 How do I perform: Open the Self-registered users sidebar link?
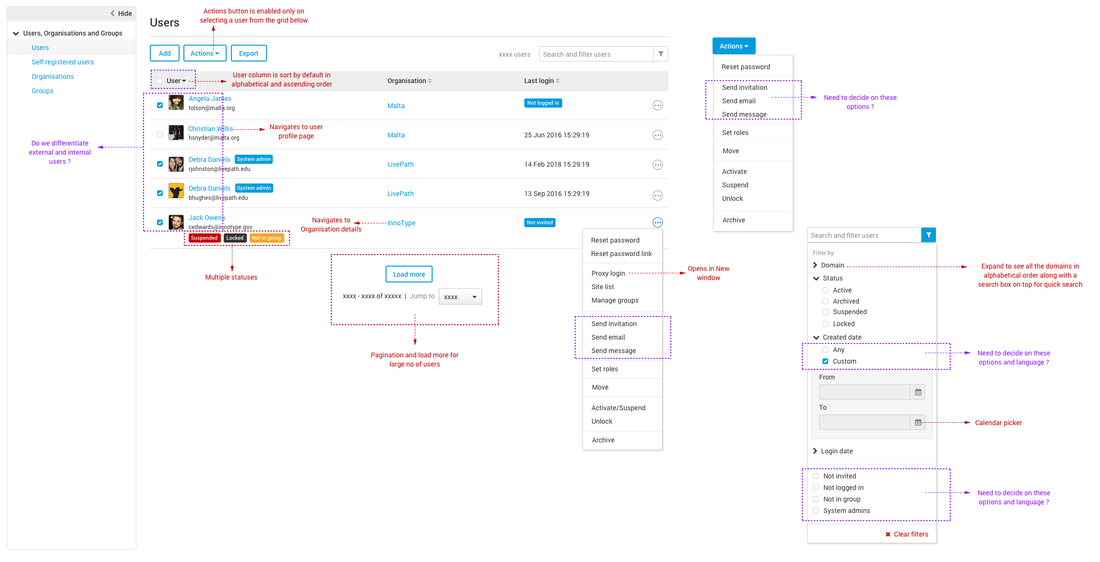point(63,62)
